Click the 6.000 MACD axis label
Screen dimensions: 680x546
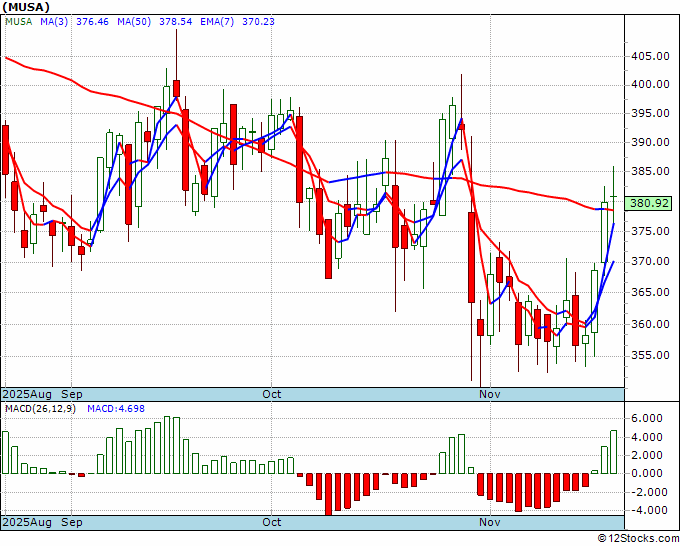647,418
